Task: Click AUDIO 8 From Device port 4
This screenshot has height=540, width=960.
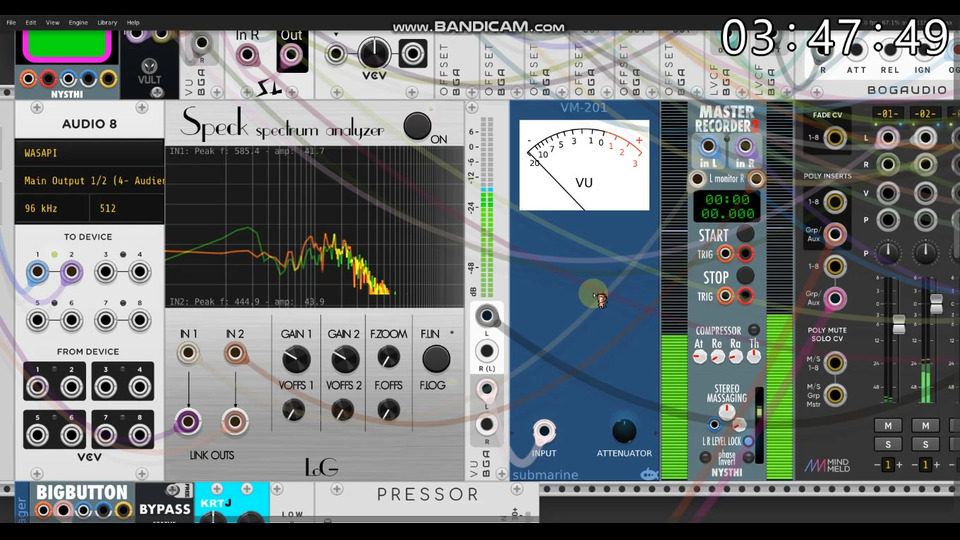Action: pos(140,387)
